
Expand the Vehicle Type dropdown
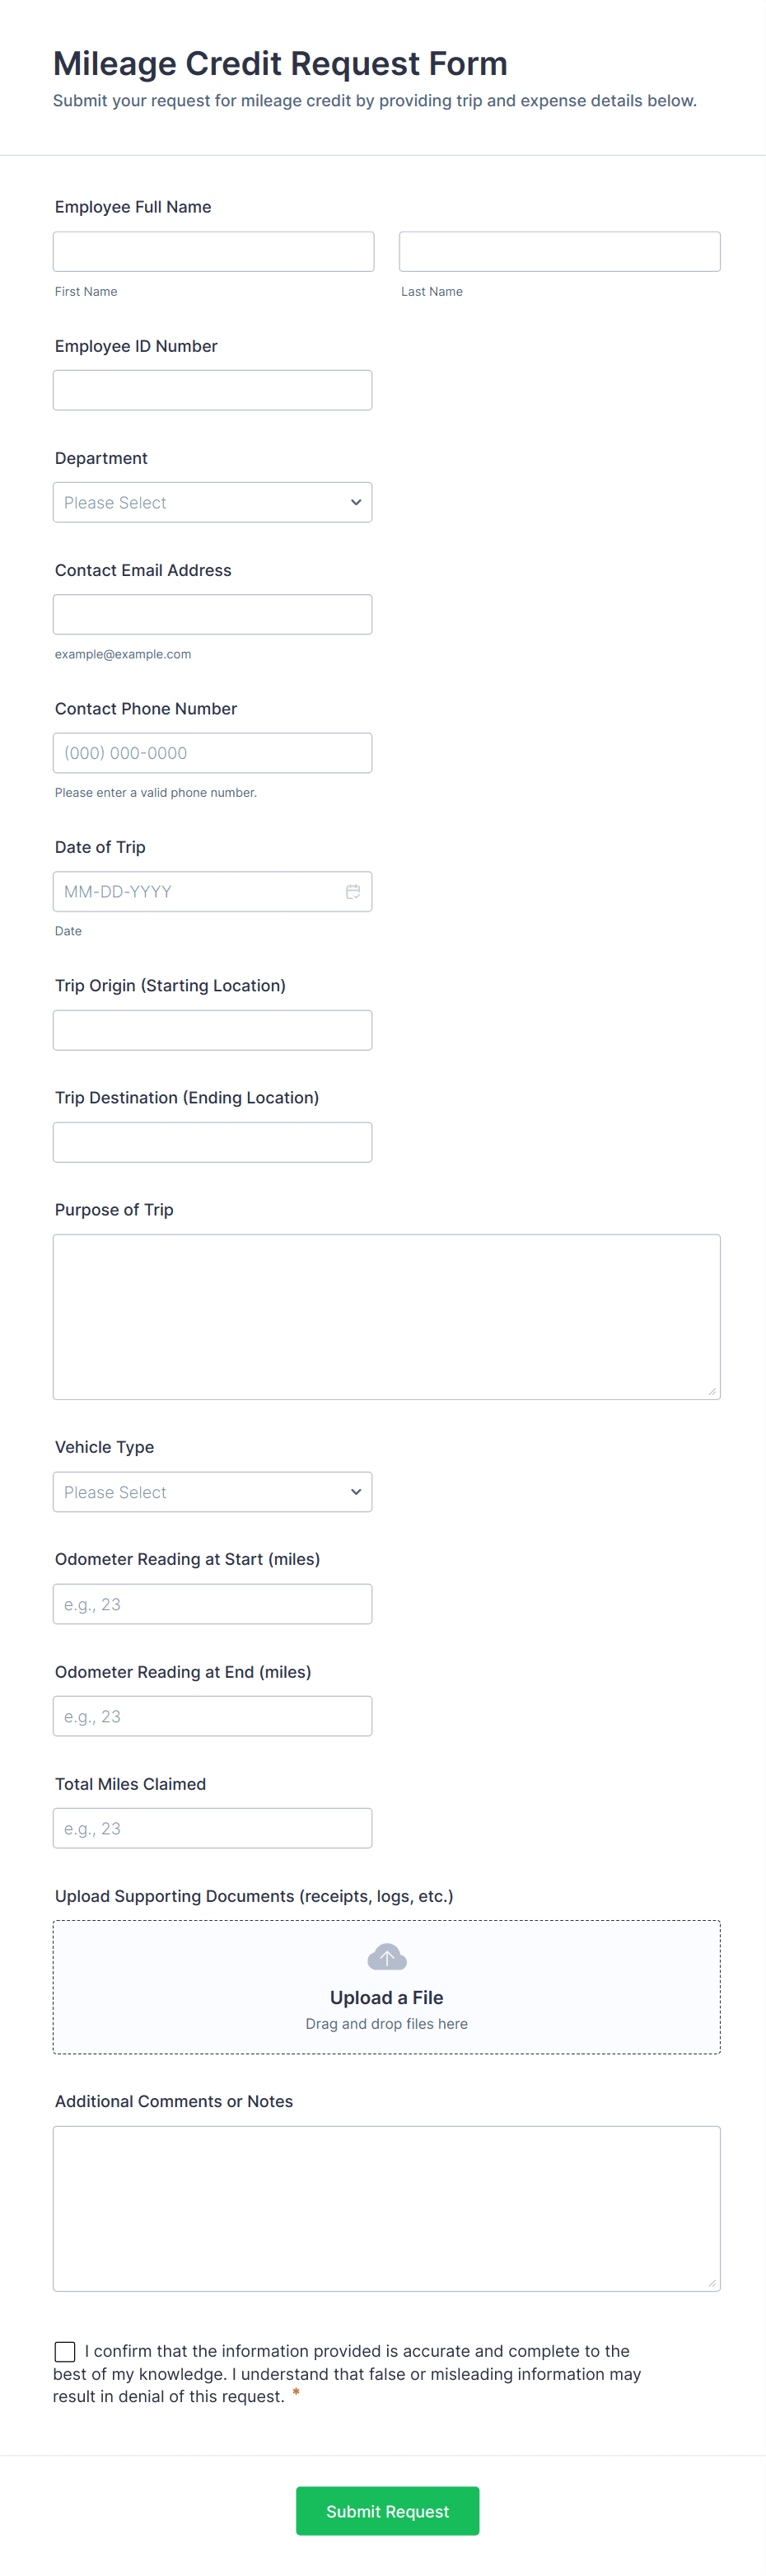pyautogui.click(x=212, y=1492)
